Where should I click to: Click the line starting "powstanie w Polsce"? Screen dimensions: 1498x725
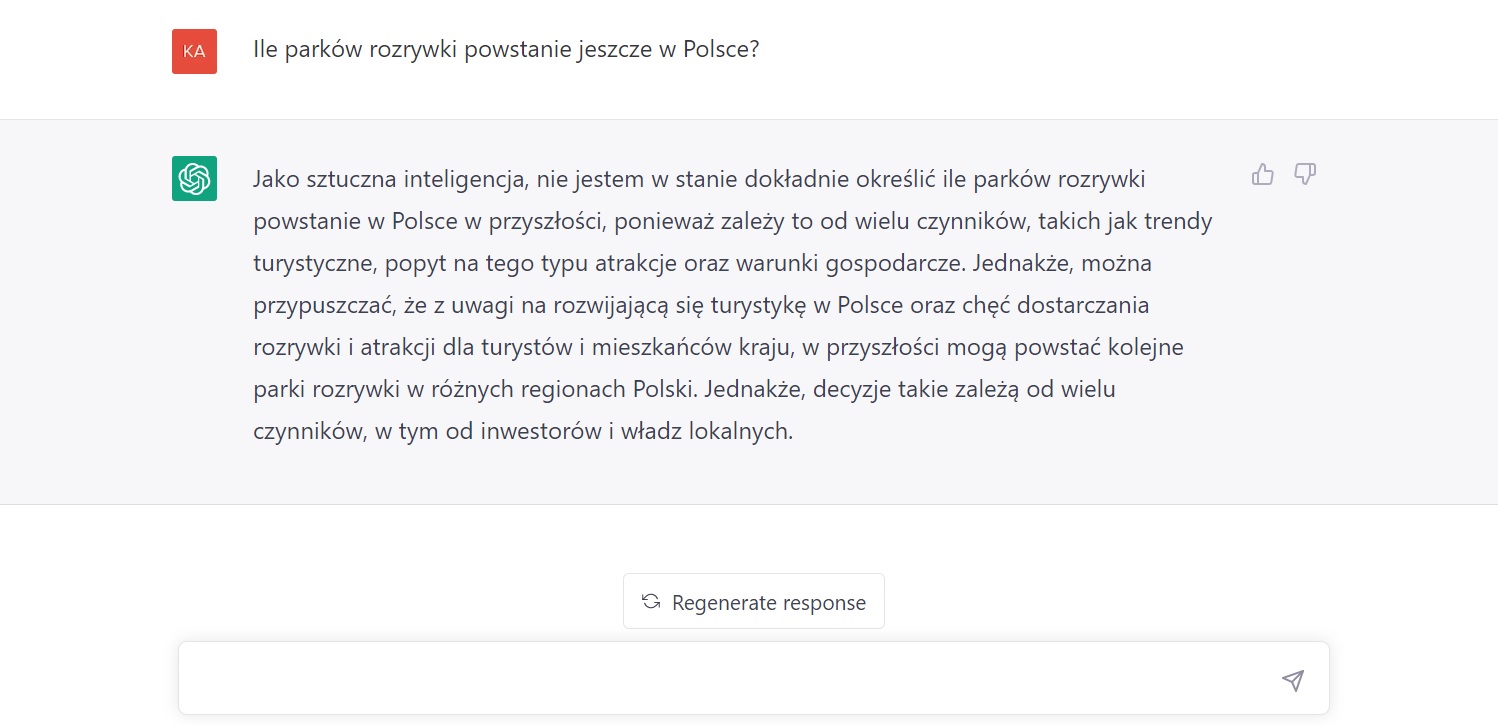coord(732,221)
